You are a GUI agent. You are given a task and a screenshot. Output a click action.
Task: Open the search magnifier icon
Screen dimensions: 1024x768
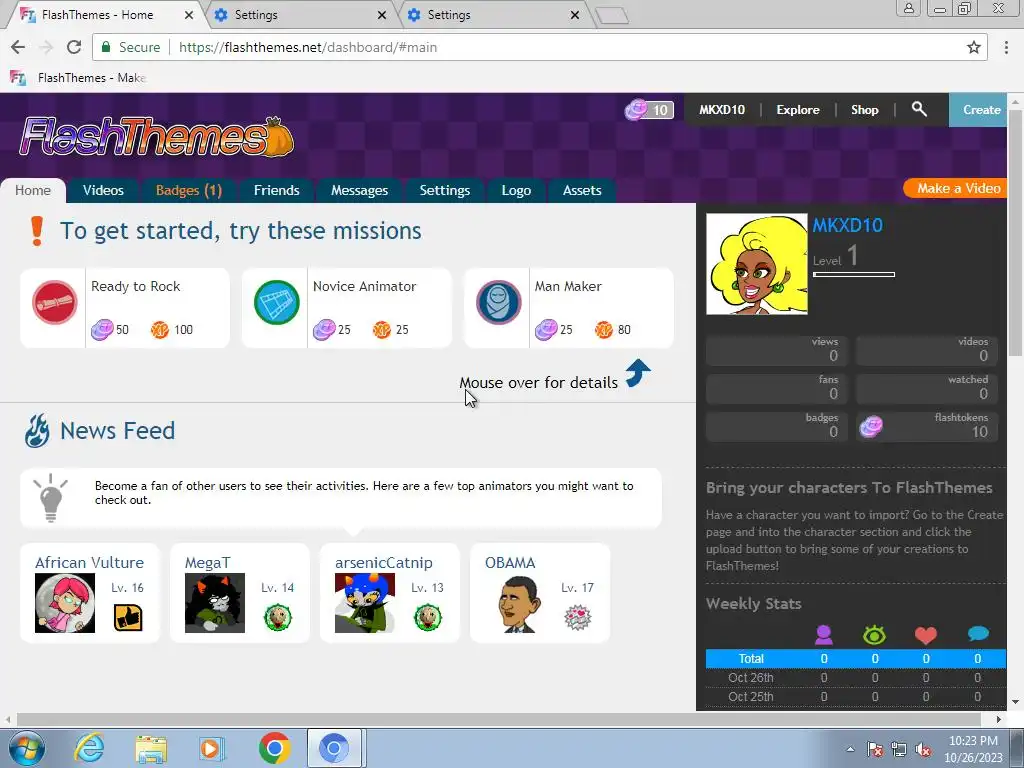tap(919, 109)
